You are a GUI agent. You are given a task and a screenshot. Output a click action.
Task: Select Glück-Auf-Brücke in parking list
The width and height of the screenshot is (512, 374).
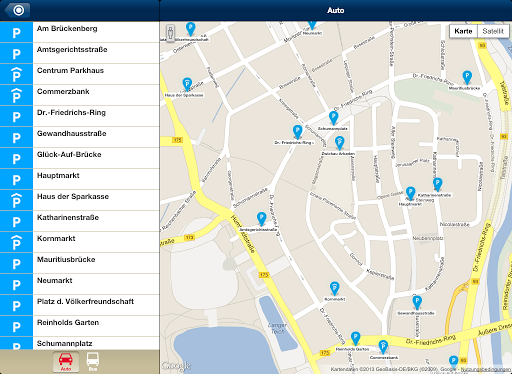tap(80, 158)
